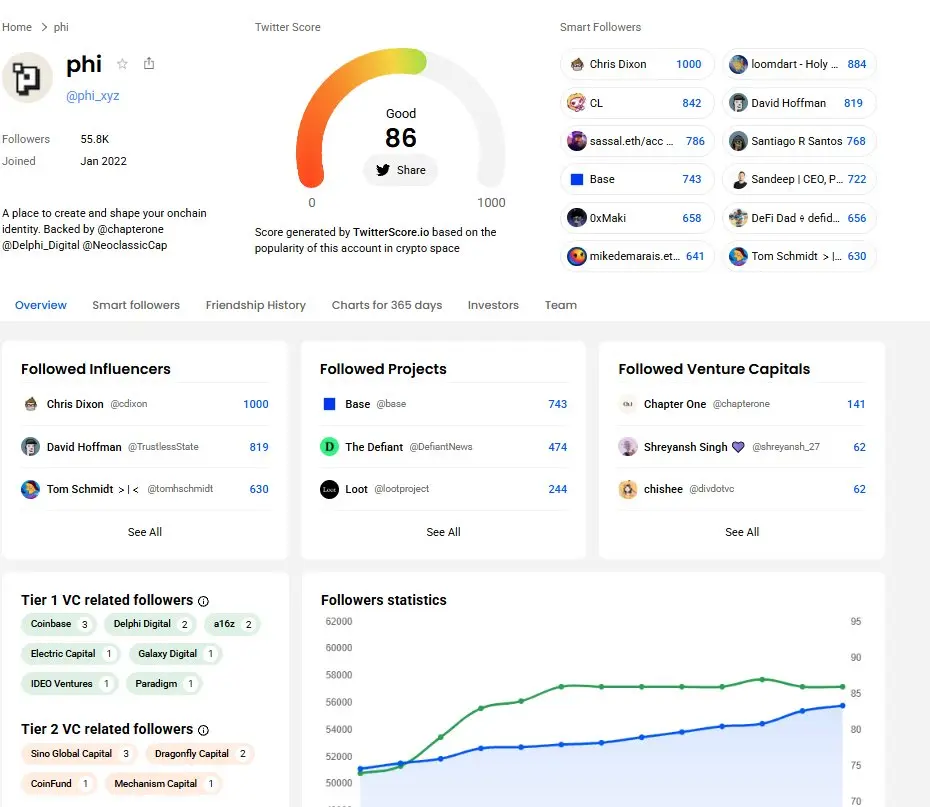930x807 pixels.
Task: Click the Sino Global Capital tag
Action: click(x=79, y=754)
